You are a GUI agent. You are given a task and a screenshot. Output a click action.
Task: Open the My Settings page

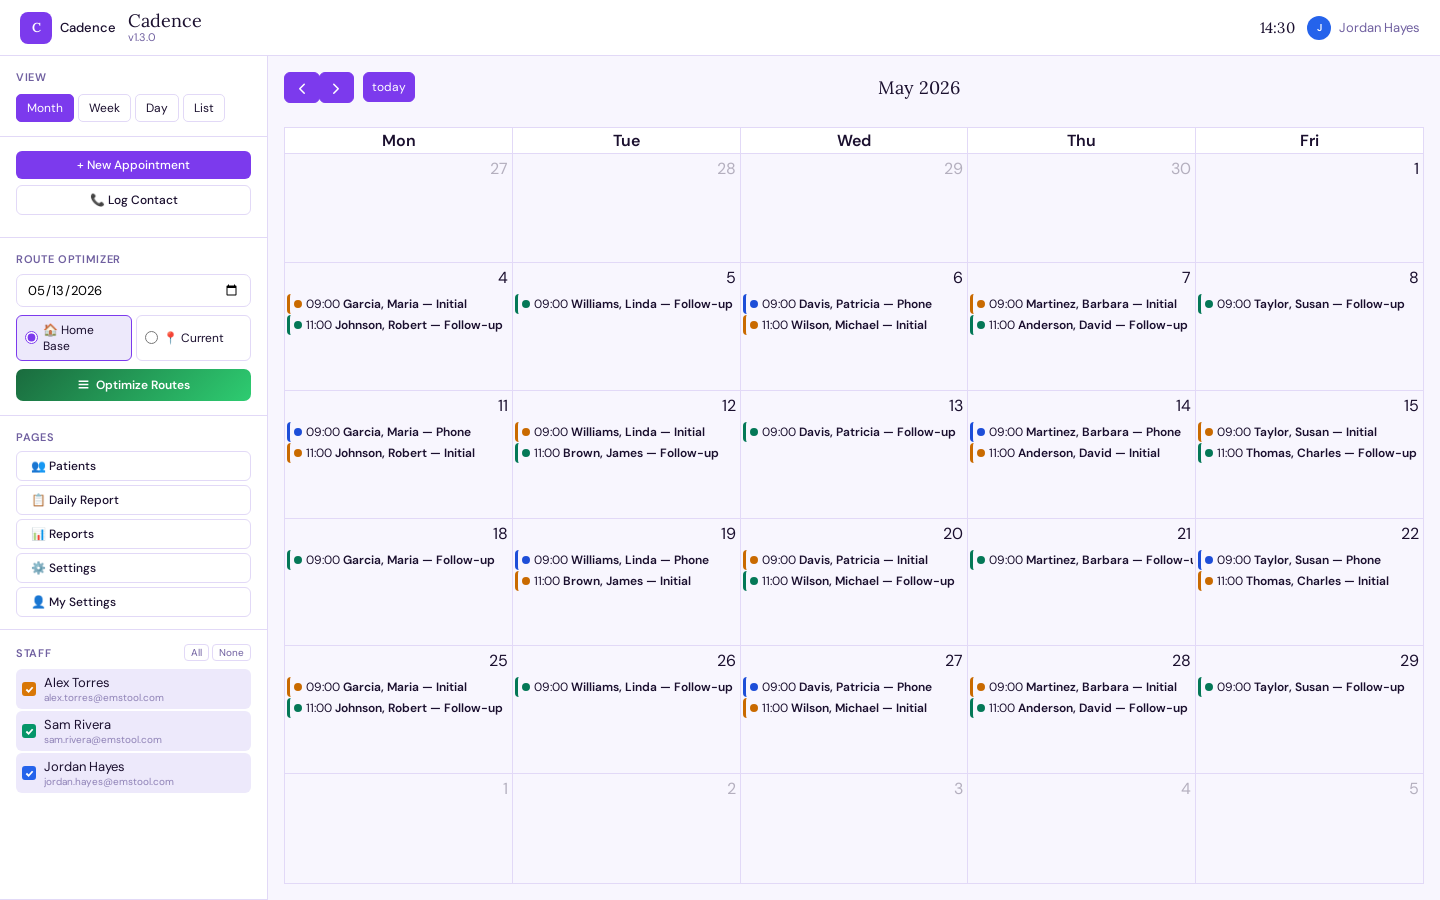pos(133,602)
